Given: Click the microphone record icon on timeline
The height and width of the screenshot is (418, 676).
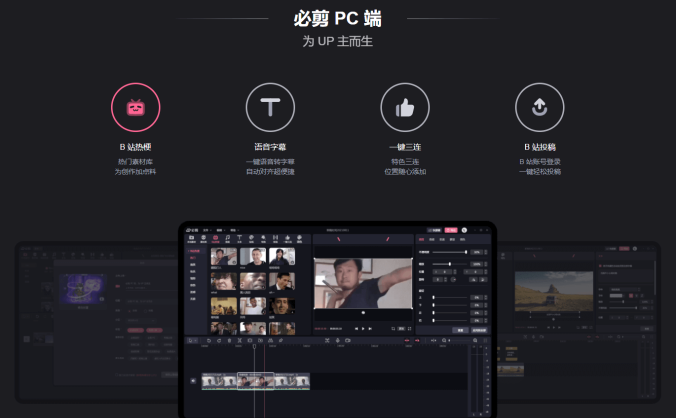Looking at the screenshot, I should pyautogui.click(x=338, y=340).
